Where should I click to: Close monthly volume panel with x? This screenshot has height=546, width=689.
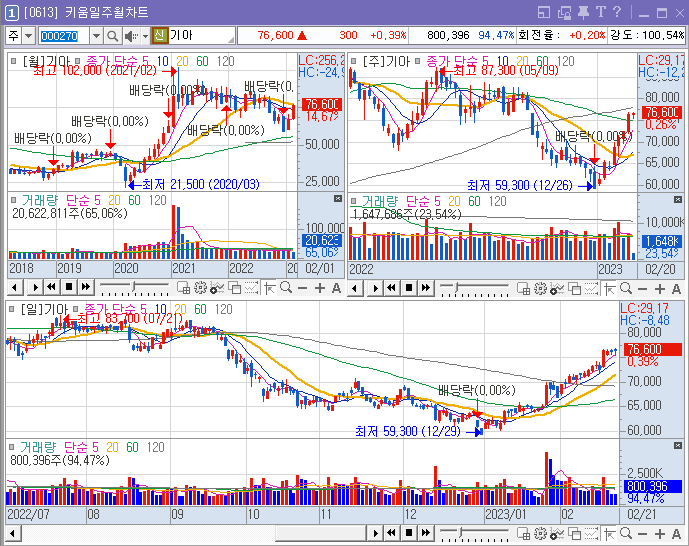click(x=337, y=199)
